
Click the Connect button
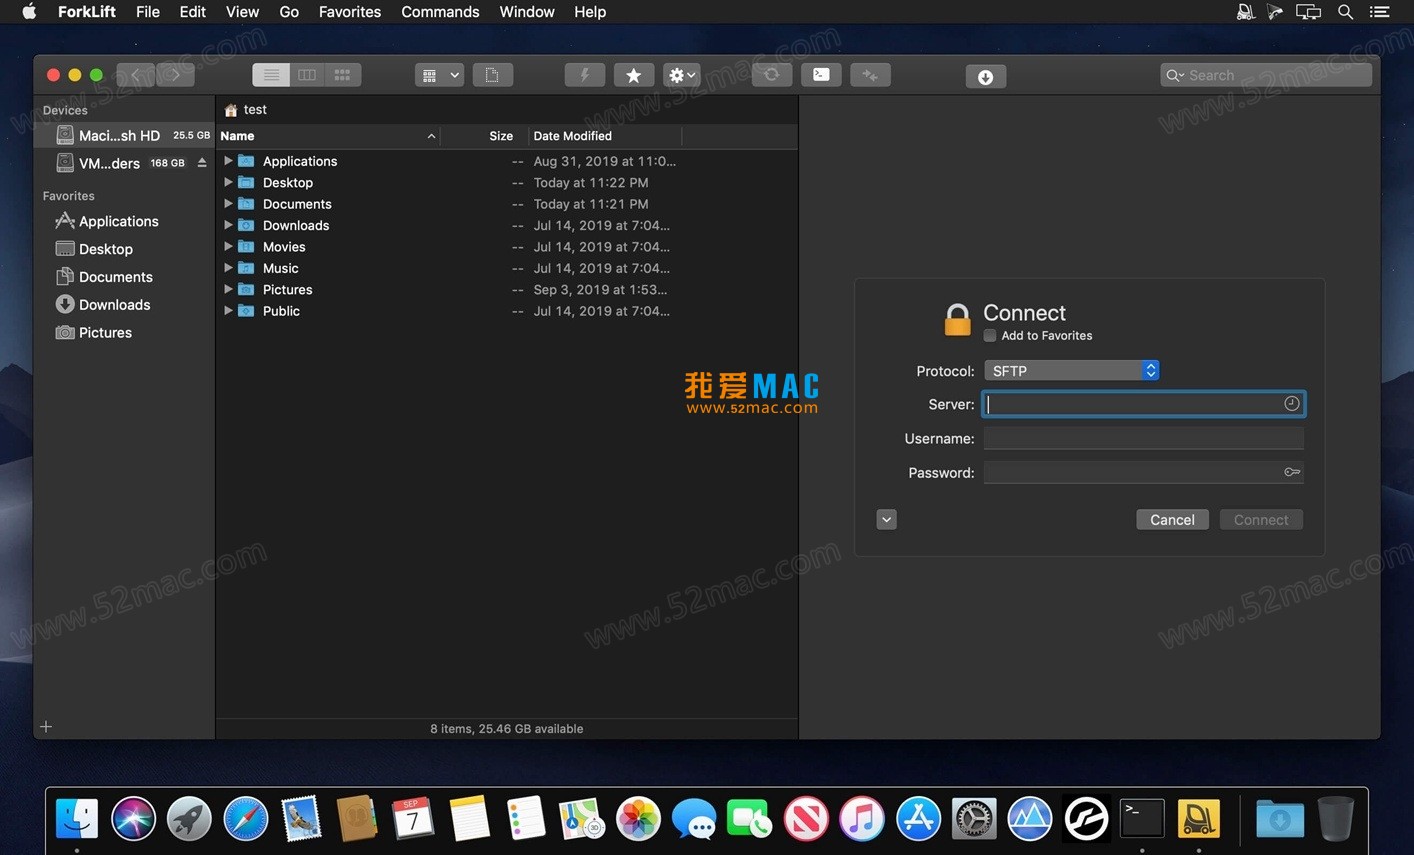pyautogui.click(x=1261, y=520)
